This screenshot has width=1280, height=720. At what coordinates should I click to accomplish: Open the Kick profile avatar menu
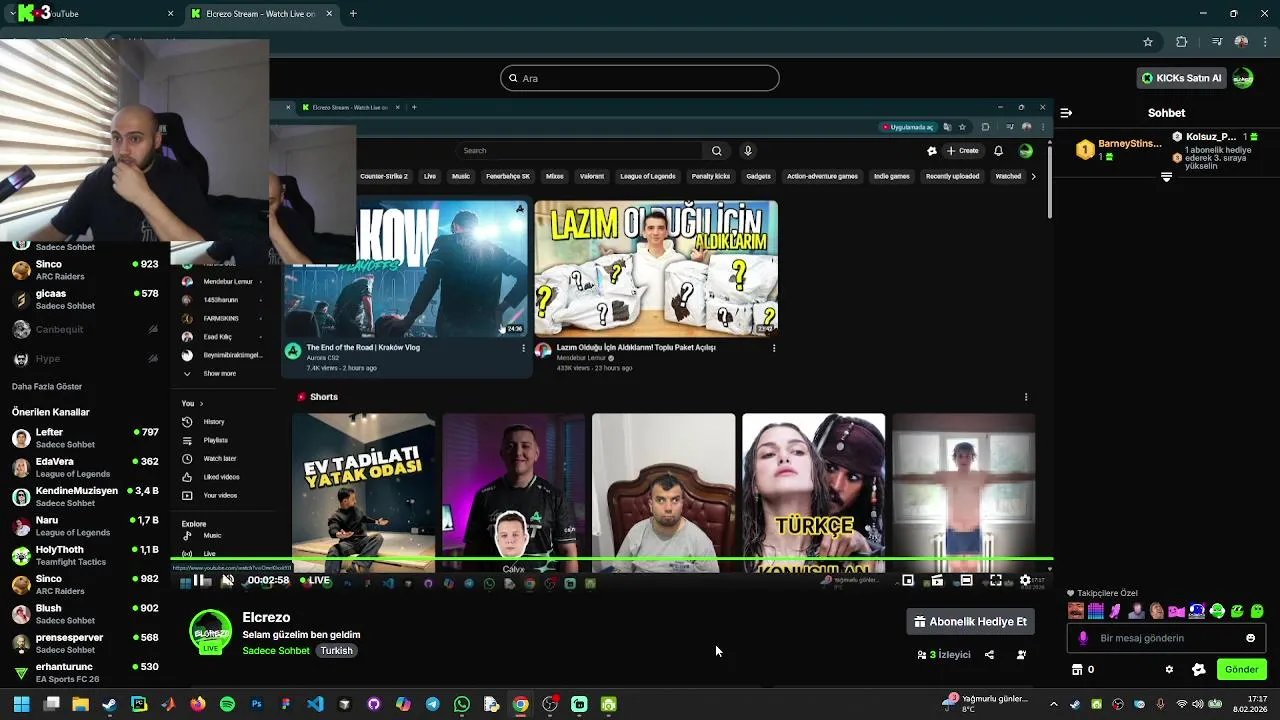tap(1243, 78)
